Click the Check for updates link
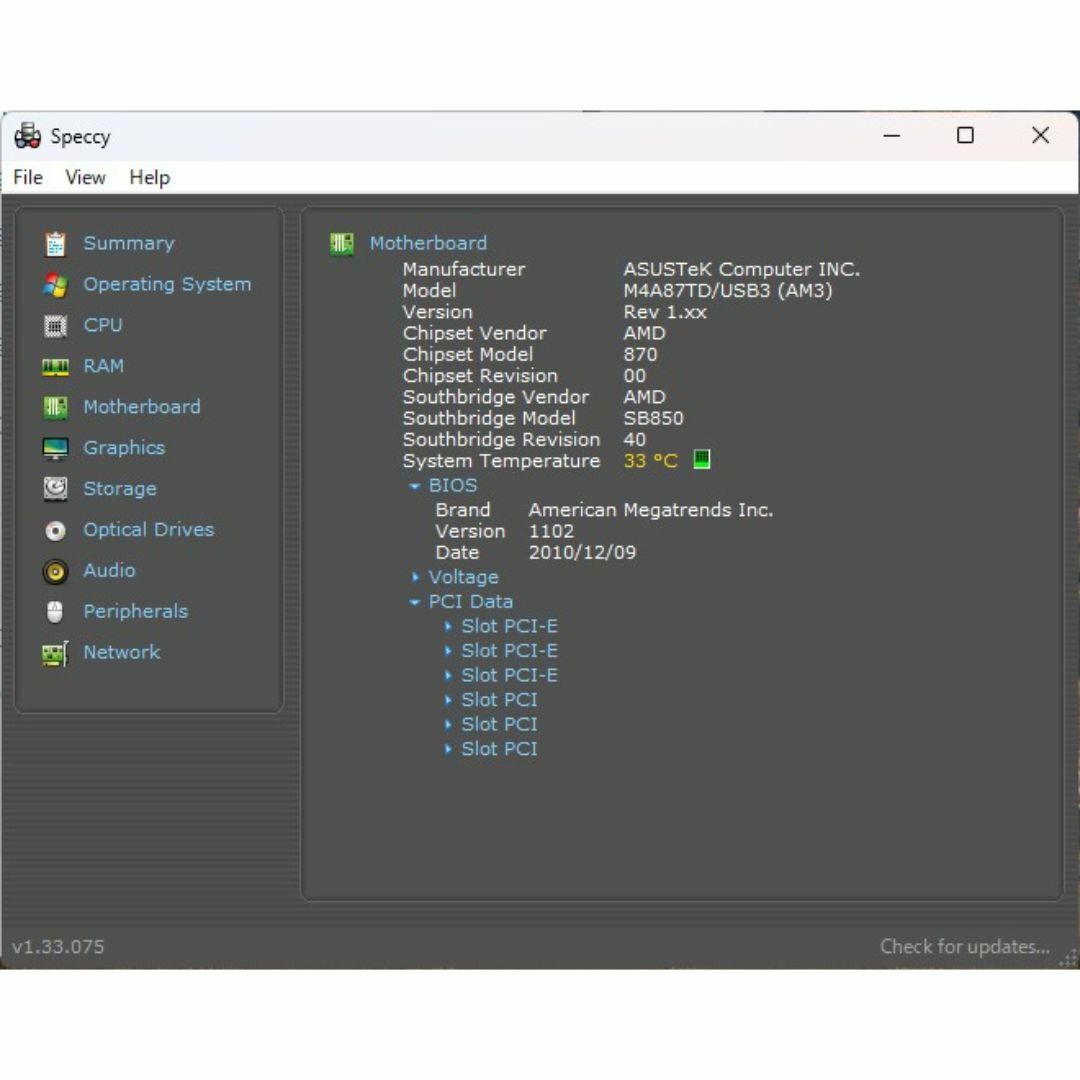 (x=965, y=946)
